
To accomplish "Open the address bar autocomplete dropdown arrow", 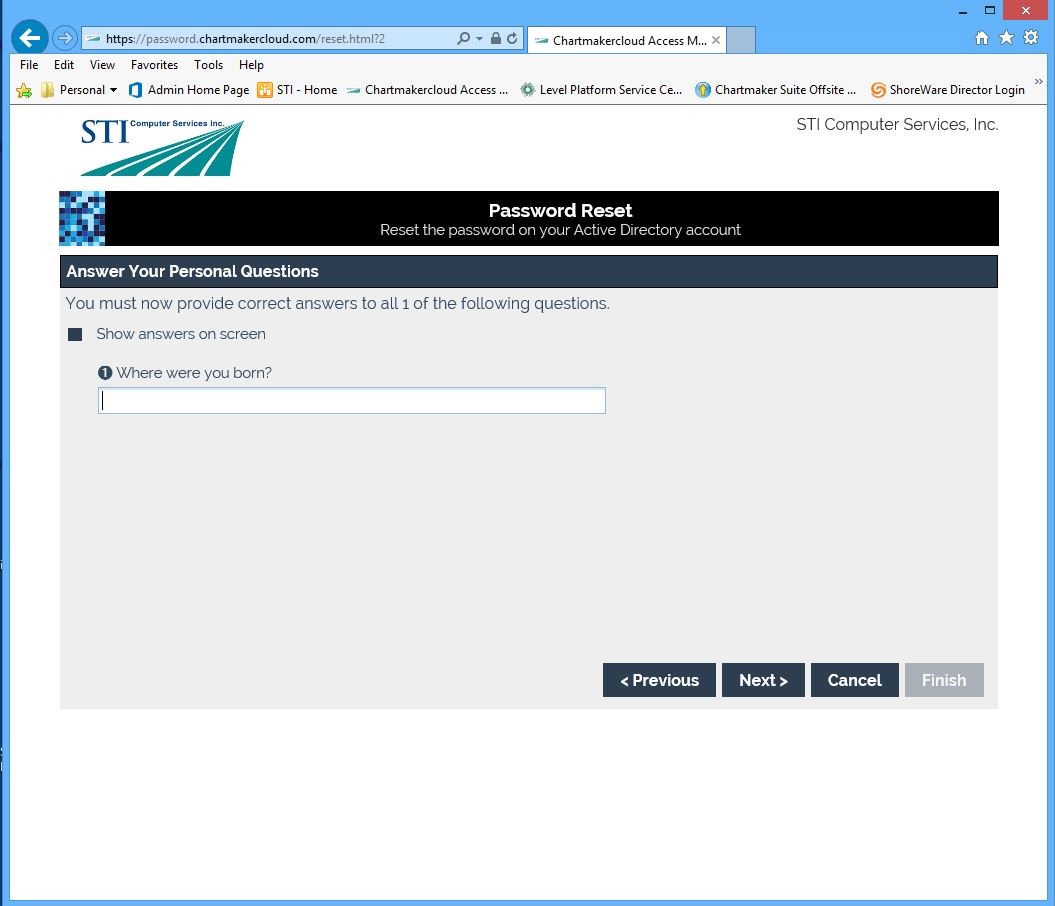I will tap(480, 39).
